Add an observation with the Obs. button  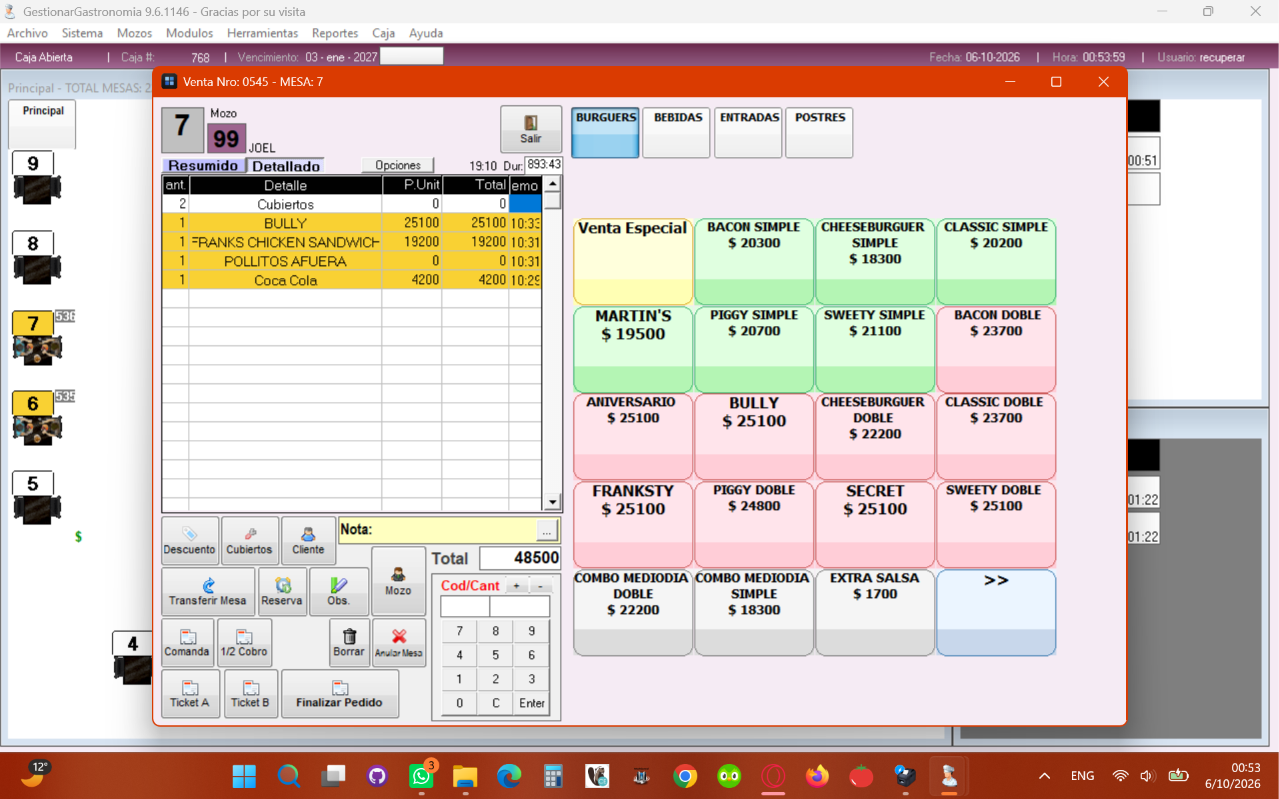(x=339, y=592)
